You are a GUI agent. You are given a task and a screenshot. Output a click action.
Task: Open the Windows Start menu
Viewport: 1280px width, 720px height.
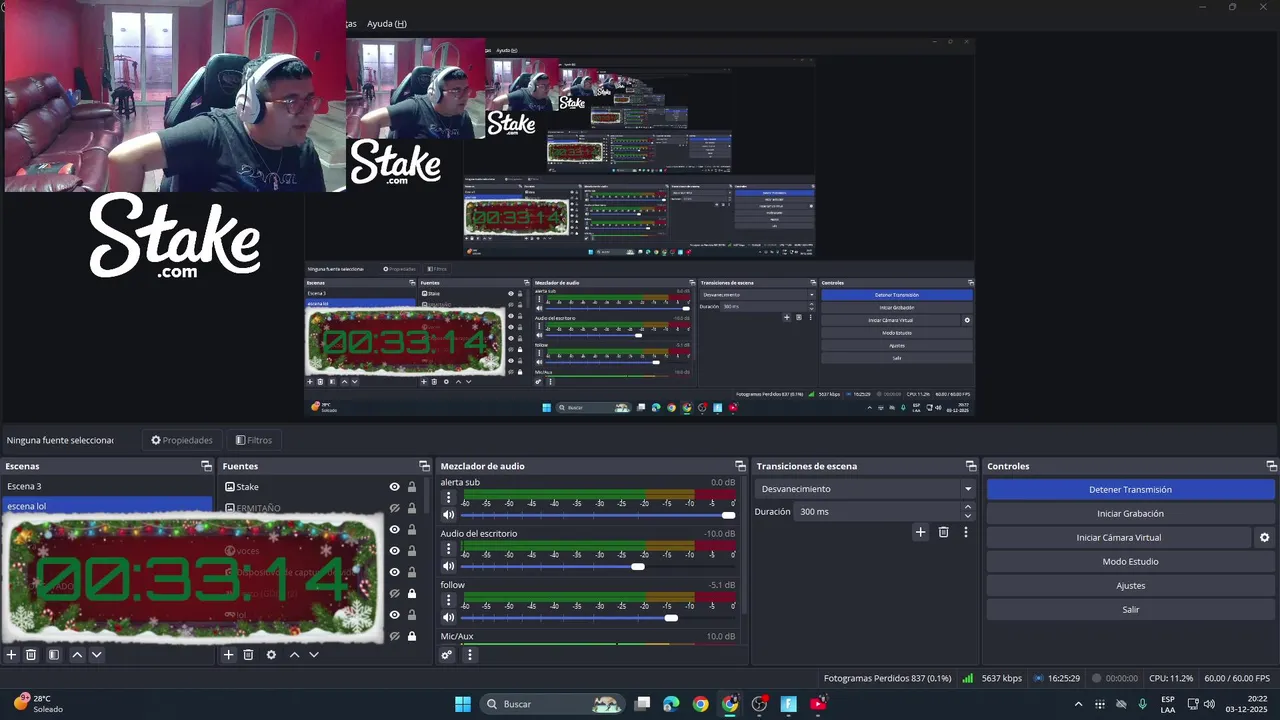click(463, 704)
